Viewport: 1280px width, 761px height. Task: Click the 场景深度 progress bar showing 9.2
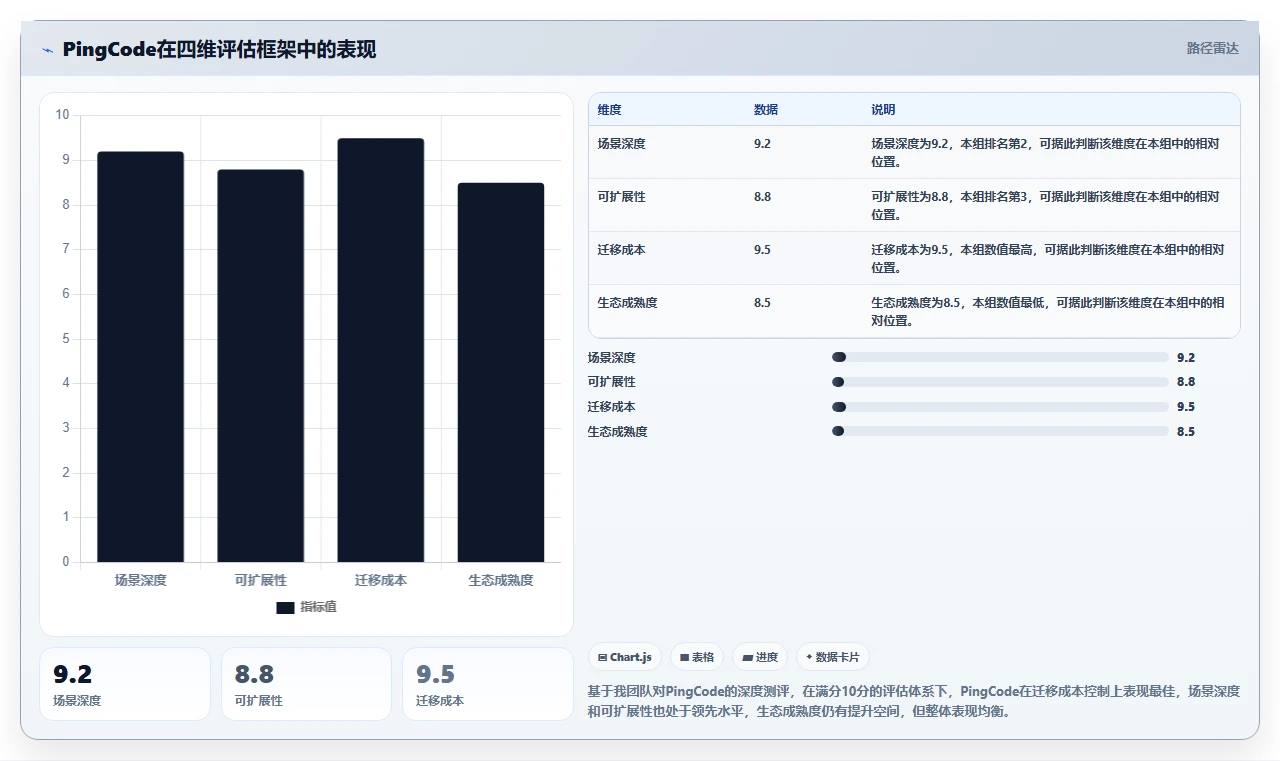pyautogui.click(x=1000, y=357)
